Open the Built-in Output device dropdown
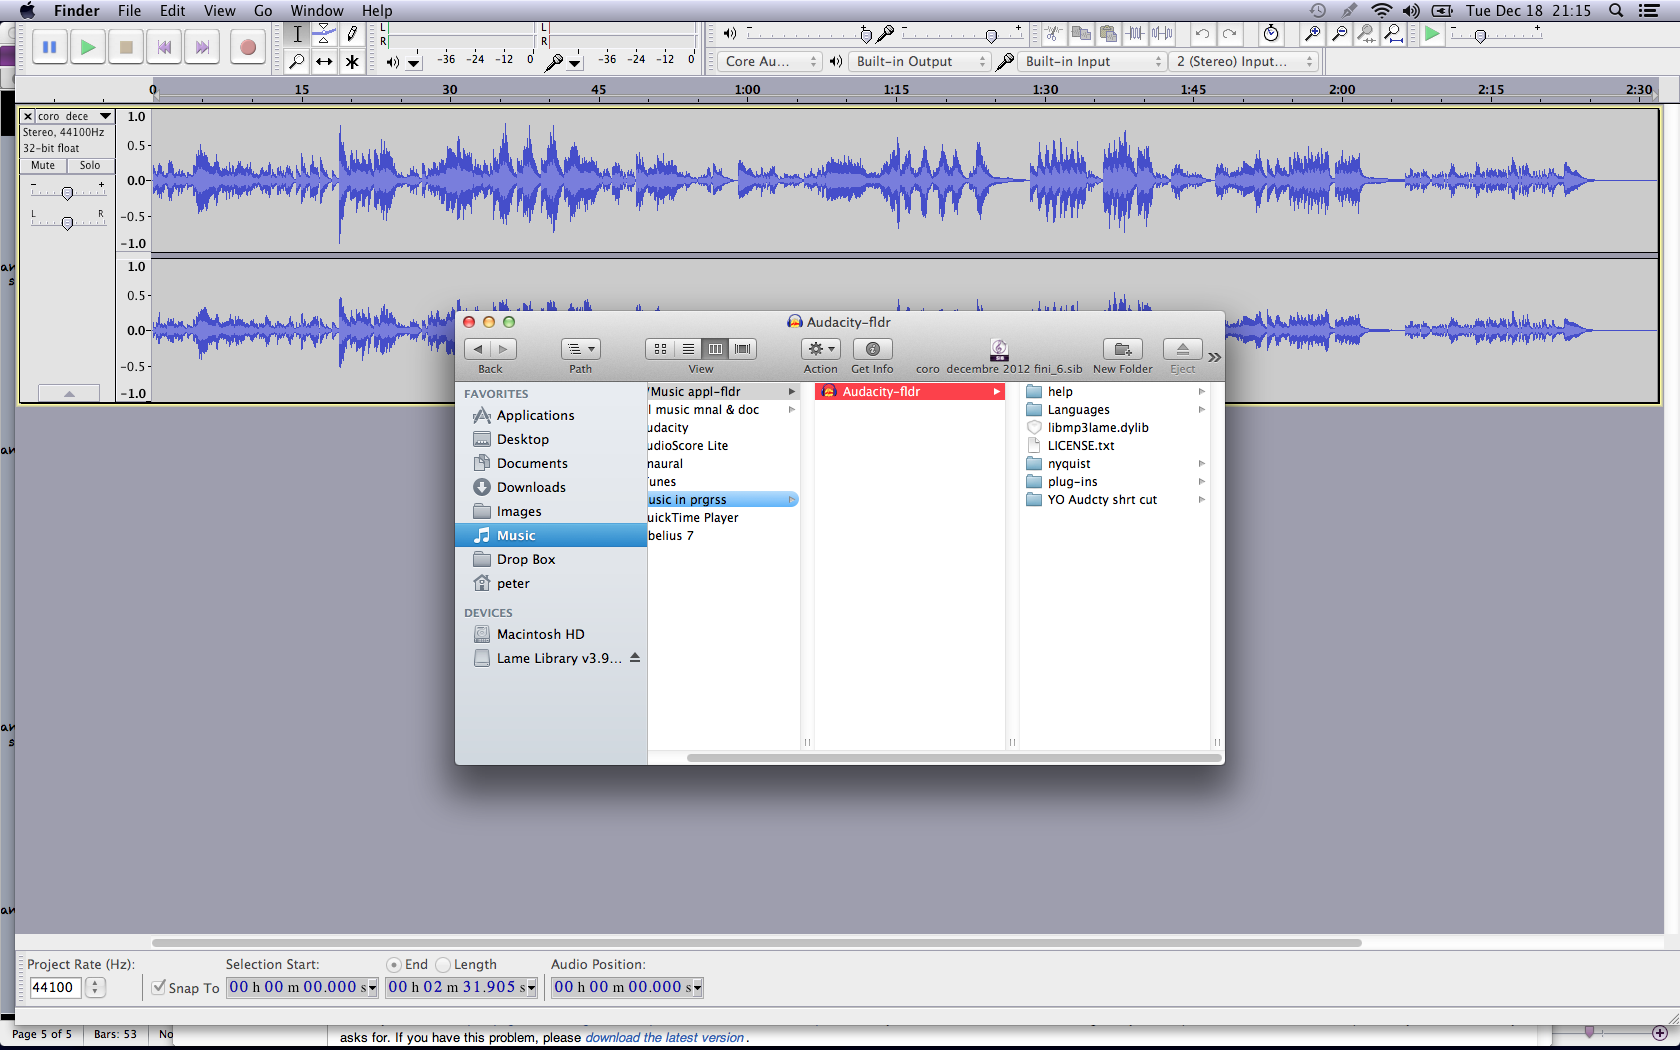This screenshot has width=1680, height=1050. point(919,62)
